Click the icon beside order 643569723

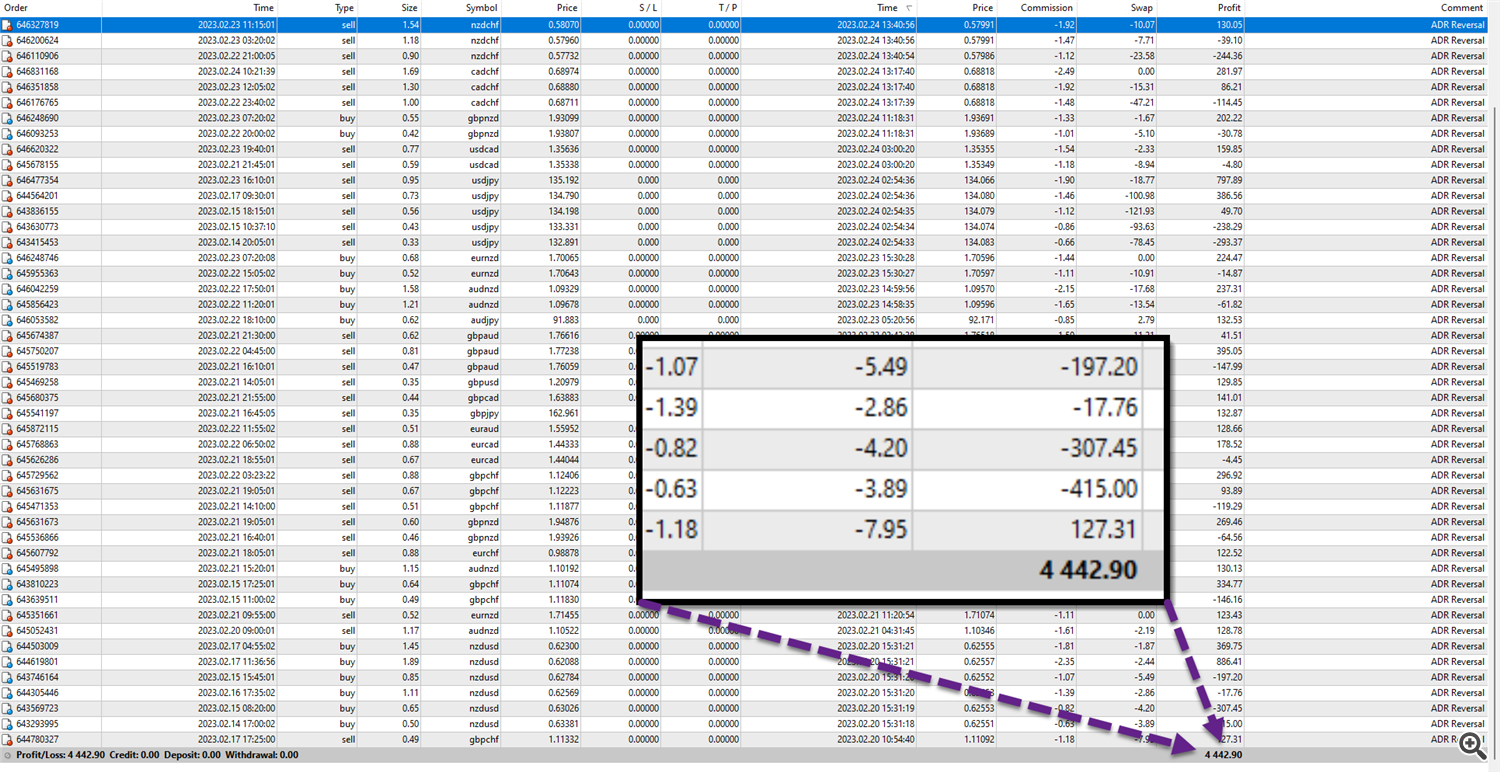8,708
